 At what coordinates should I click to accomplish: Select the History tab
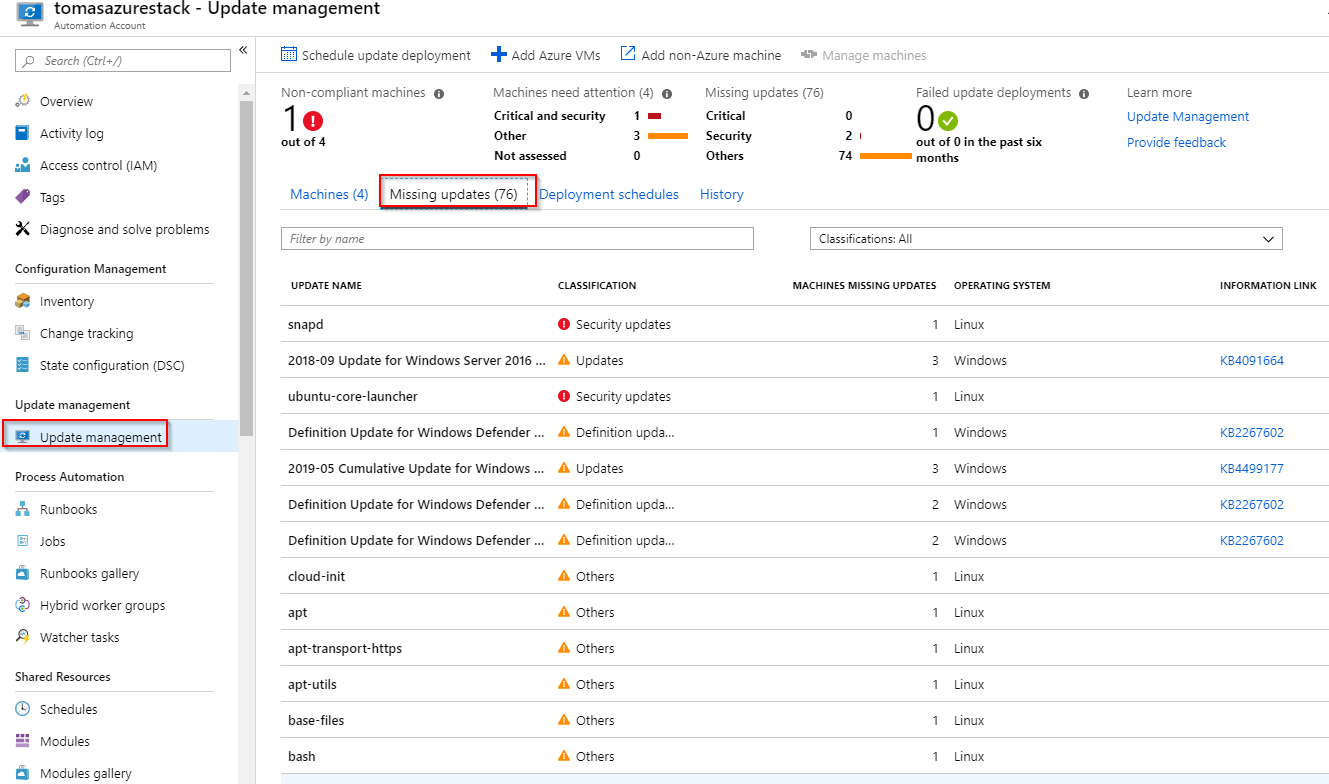[722, 194]
